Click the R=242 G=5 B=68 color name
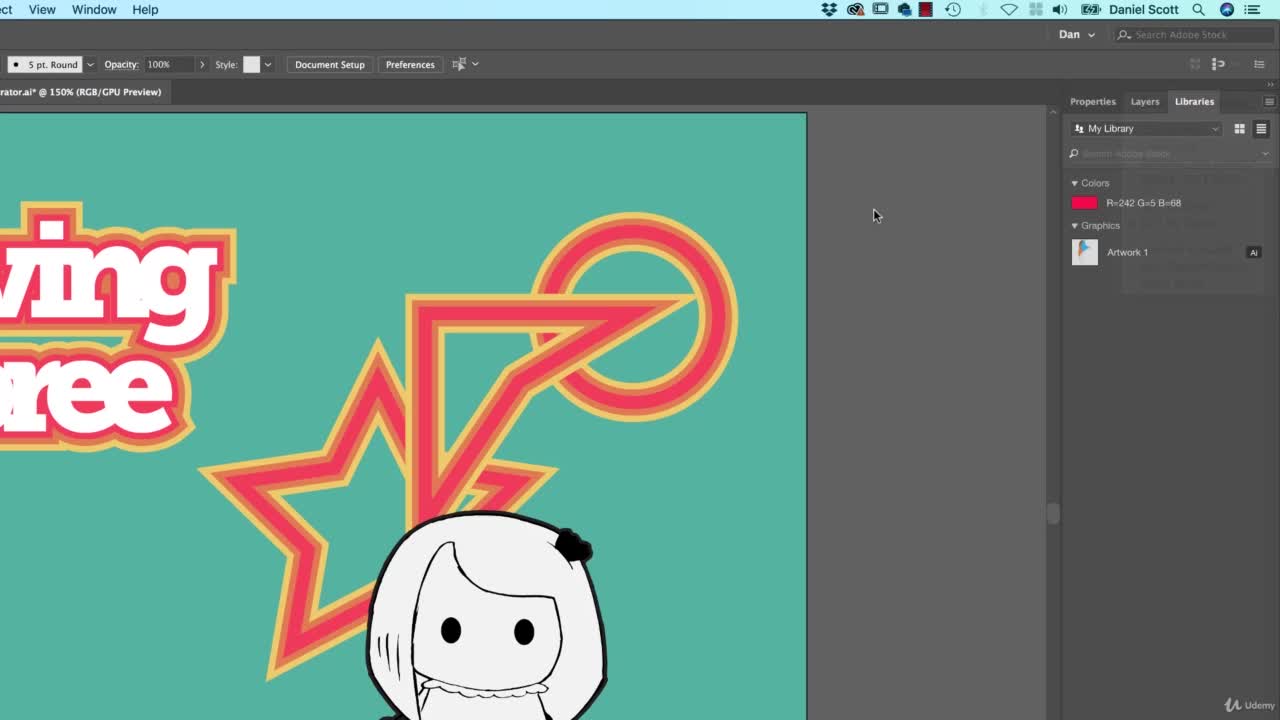 point(1143,203)
